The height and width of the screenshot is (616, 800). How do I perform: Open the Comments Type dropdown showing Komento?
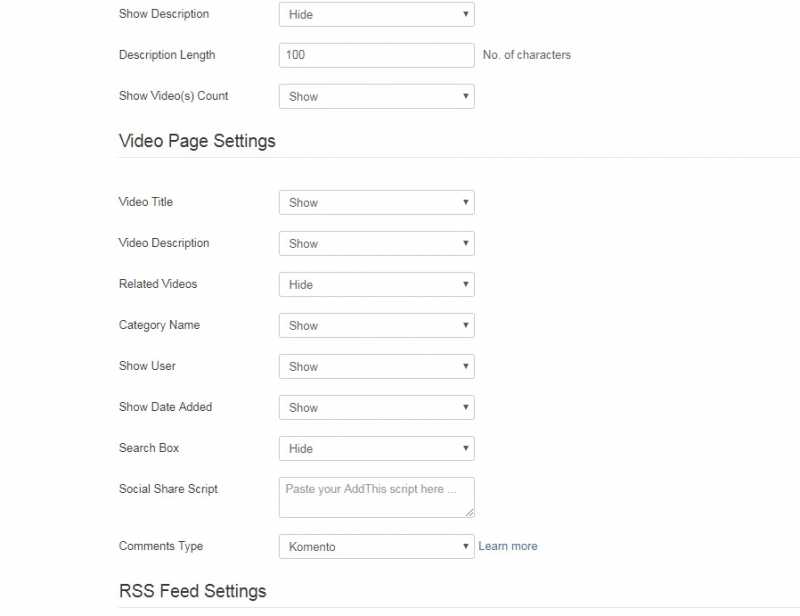pos(376,547)
